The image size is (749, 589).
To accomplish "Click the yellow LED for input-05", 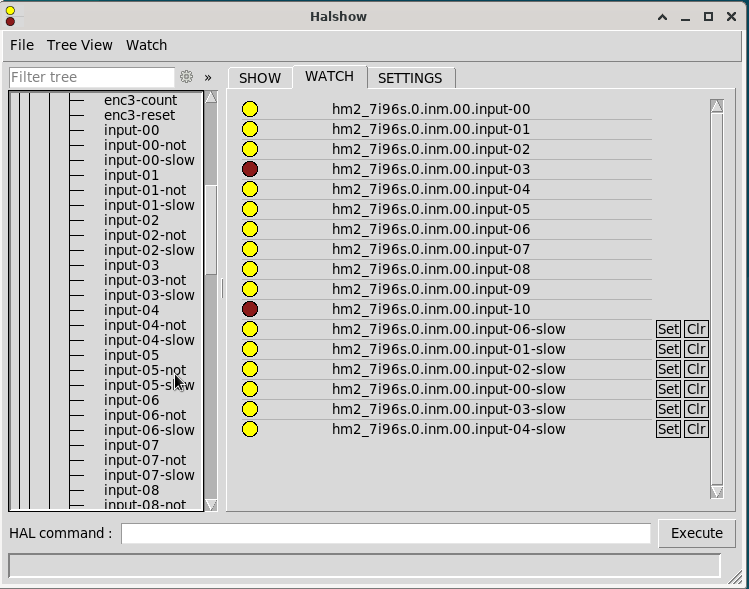I will point(250,209).
